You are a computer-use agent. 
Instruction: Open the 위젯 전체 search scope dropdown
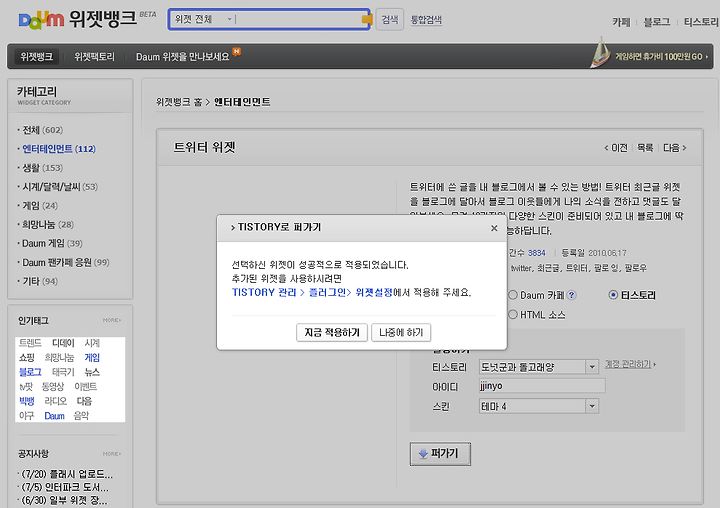point(203,19)
